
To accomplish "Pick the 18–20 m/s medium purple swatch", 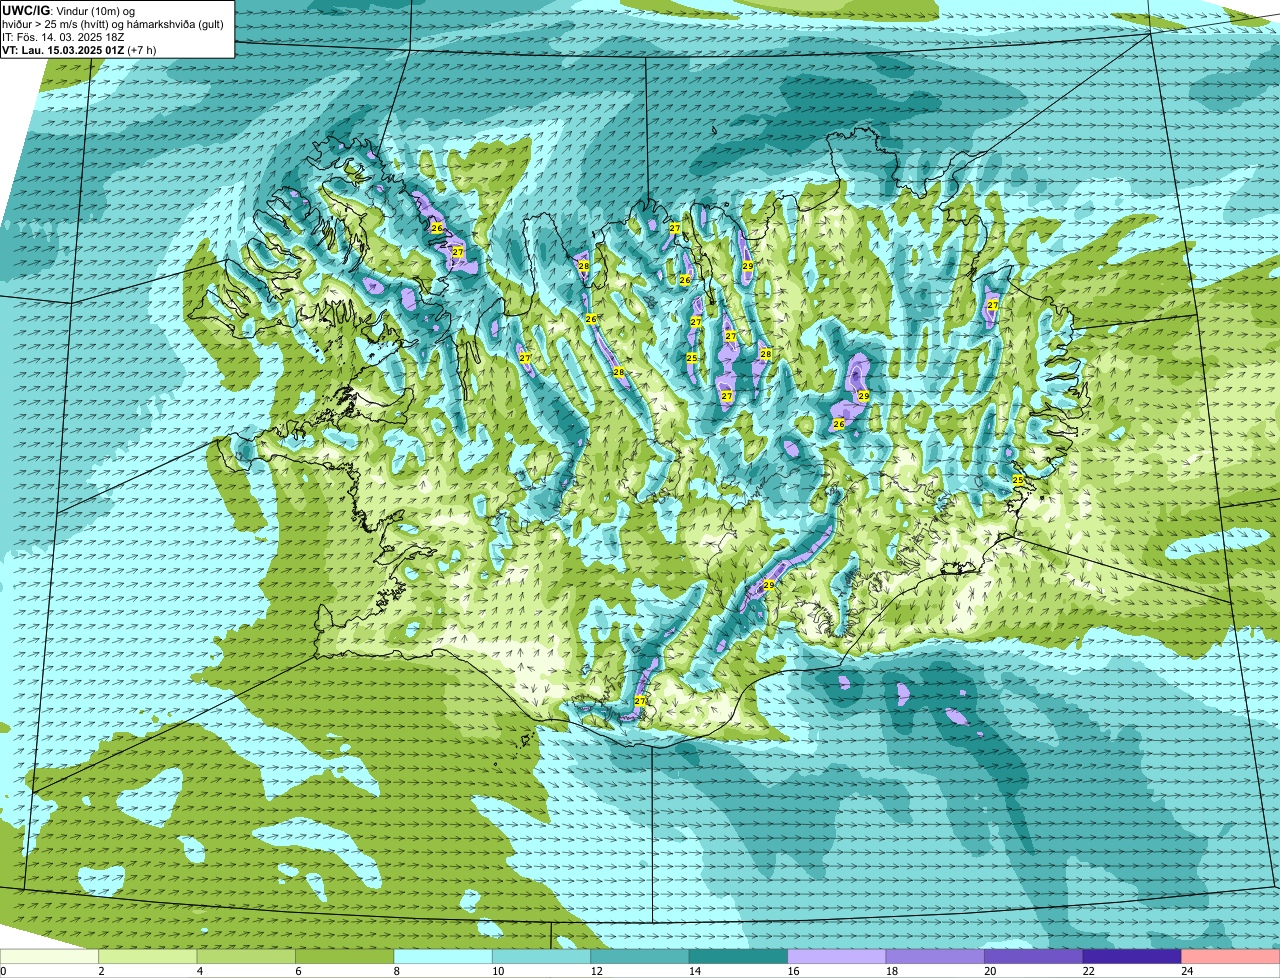I will tap(936, 956).
